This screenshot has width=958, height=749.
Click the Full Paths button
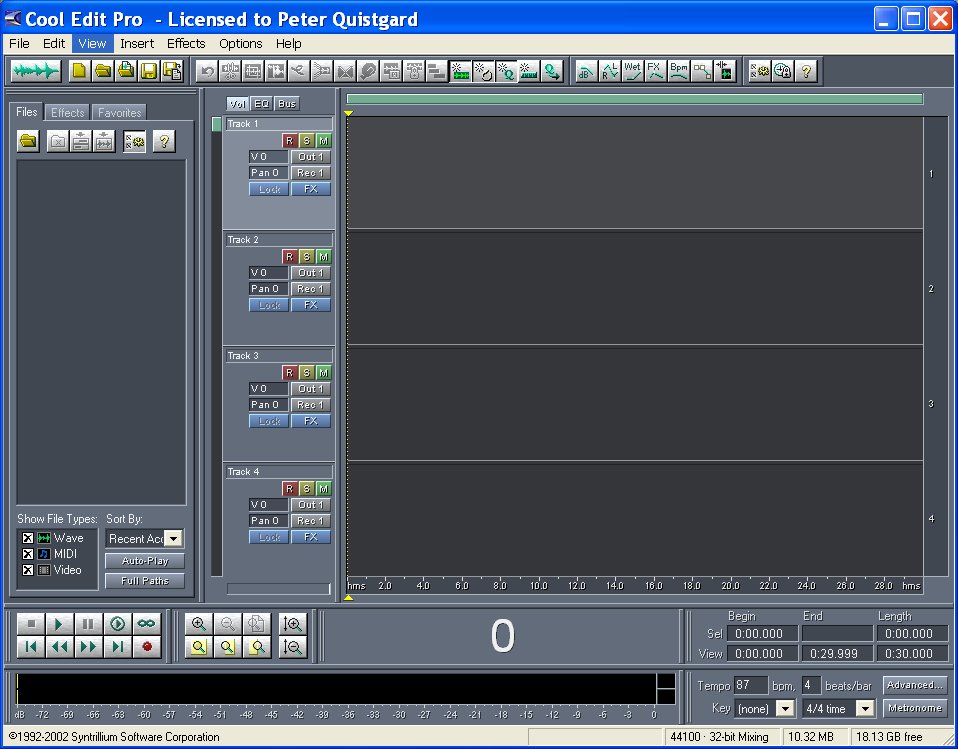[x=145, y=581]
